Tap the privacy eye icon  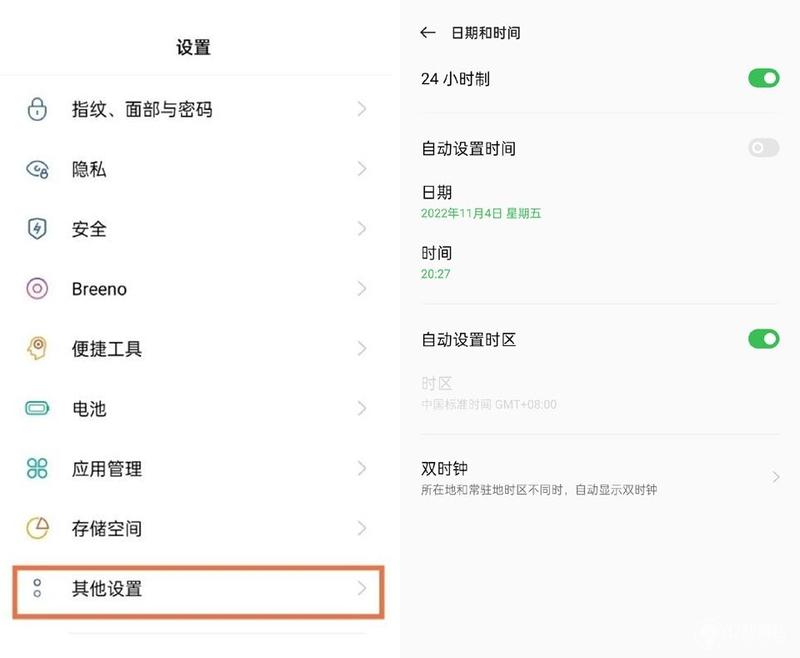point(37,169)
